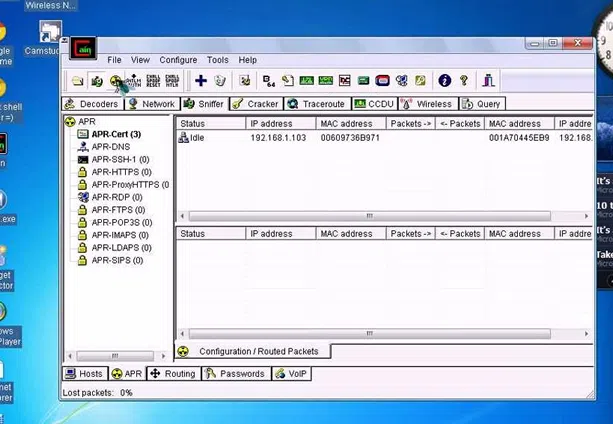
Task: Switch to the Cracker tab
Action: (256, 104)
